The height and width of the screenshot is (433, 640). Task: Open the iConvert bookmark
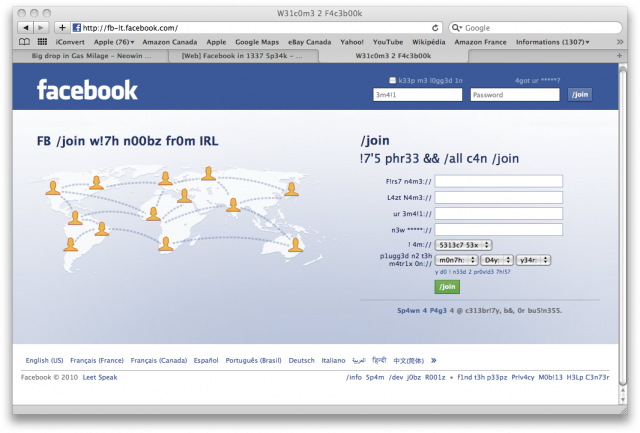[x=70, y=42]
